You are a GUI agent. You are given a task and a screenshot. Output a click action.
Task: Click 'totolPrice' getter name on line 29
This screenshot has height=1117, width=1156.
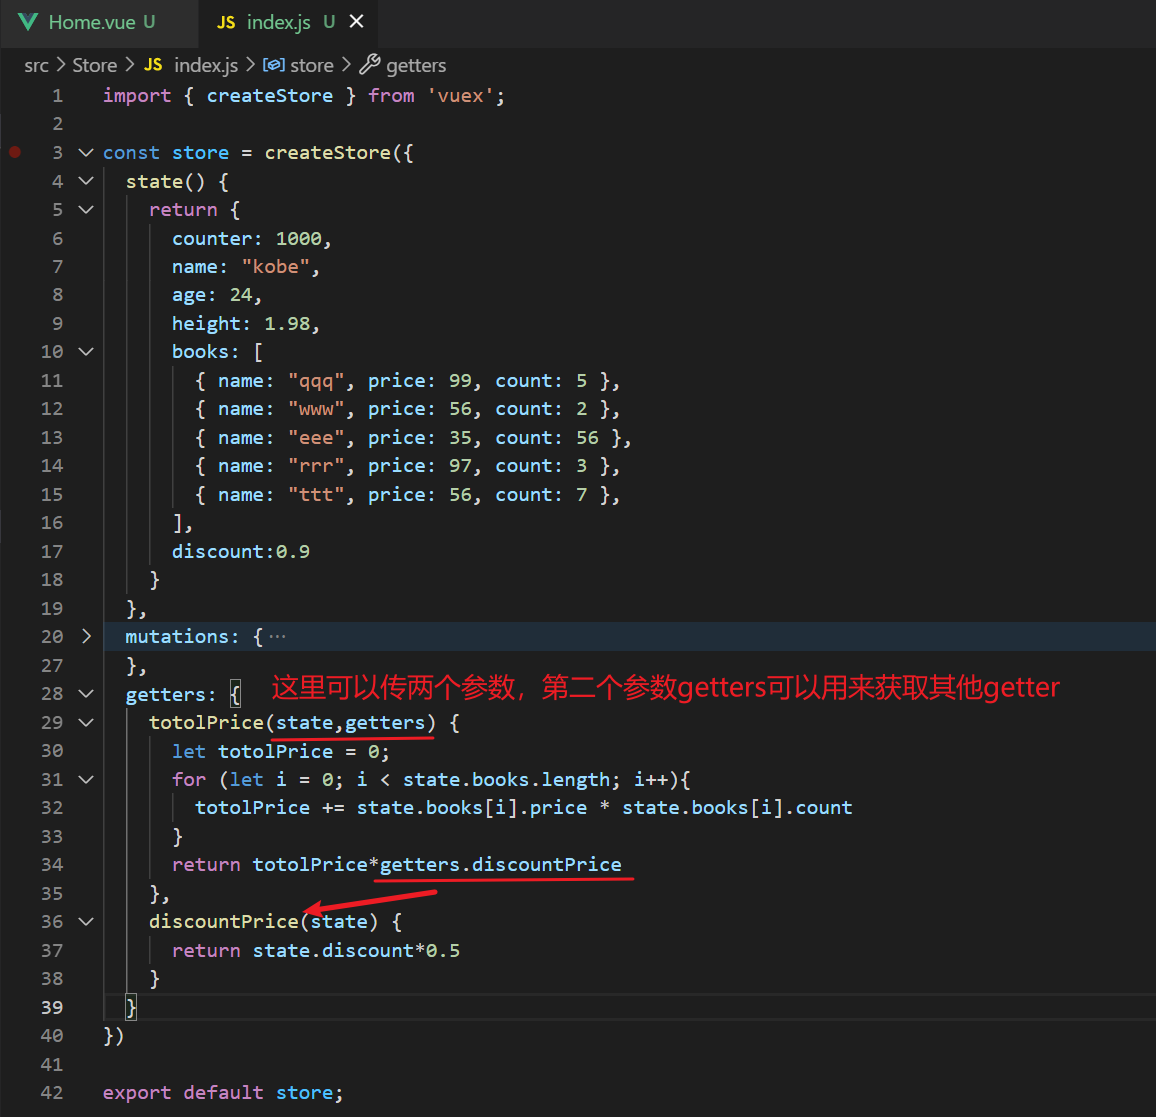coord(206,723)
